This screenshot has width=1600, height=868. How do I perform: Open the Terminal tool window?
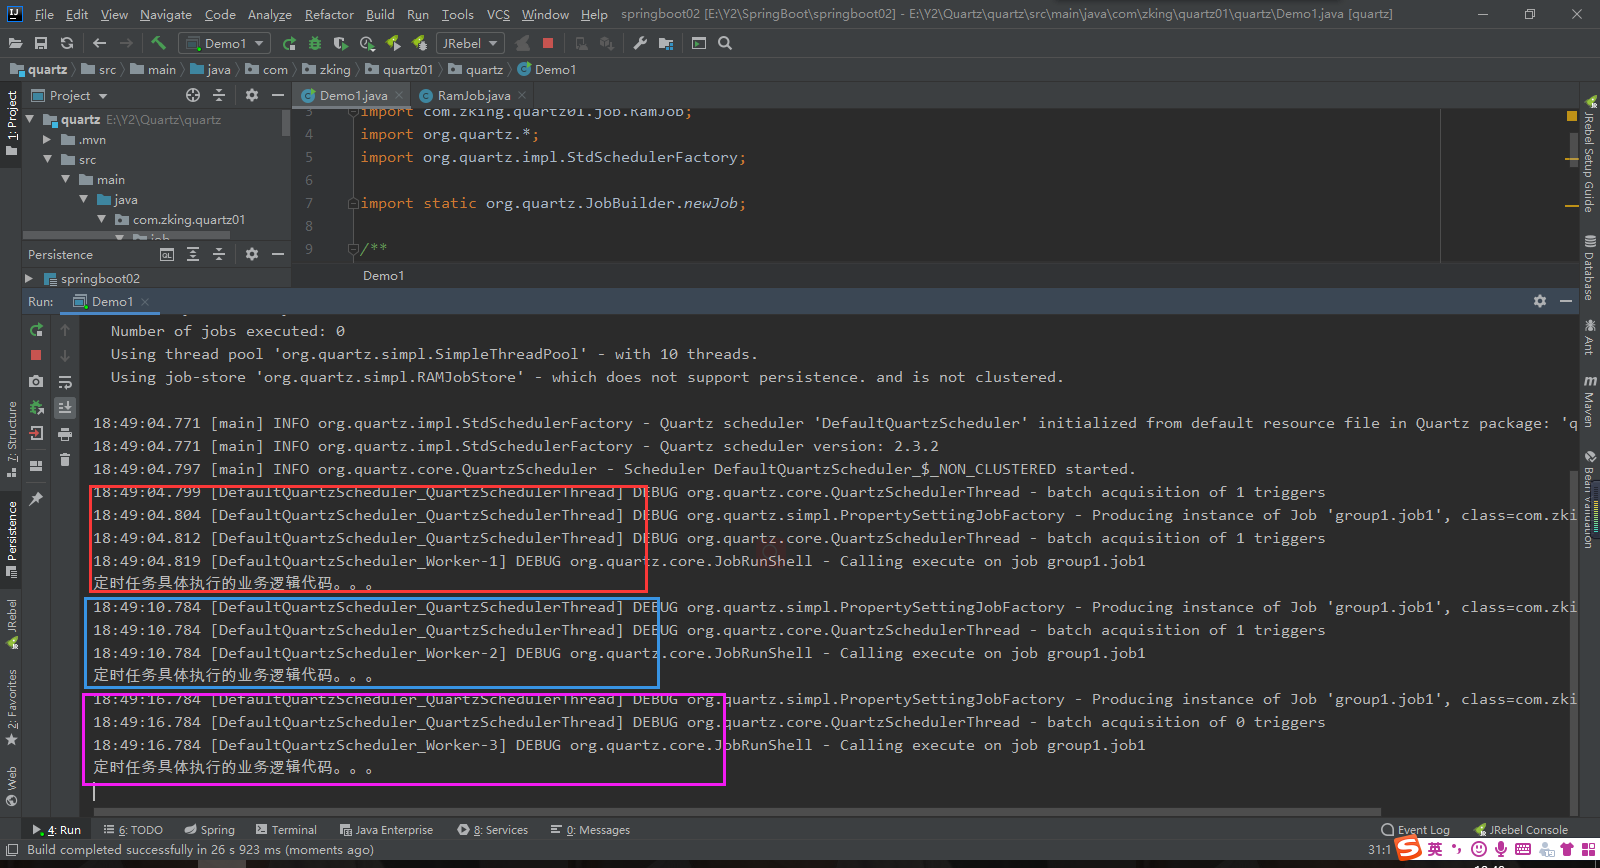pos(286,830)
